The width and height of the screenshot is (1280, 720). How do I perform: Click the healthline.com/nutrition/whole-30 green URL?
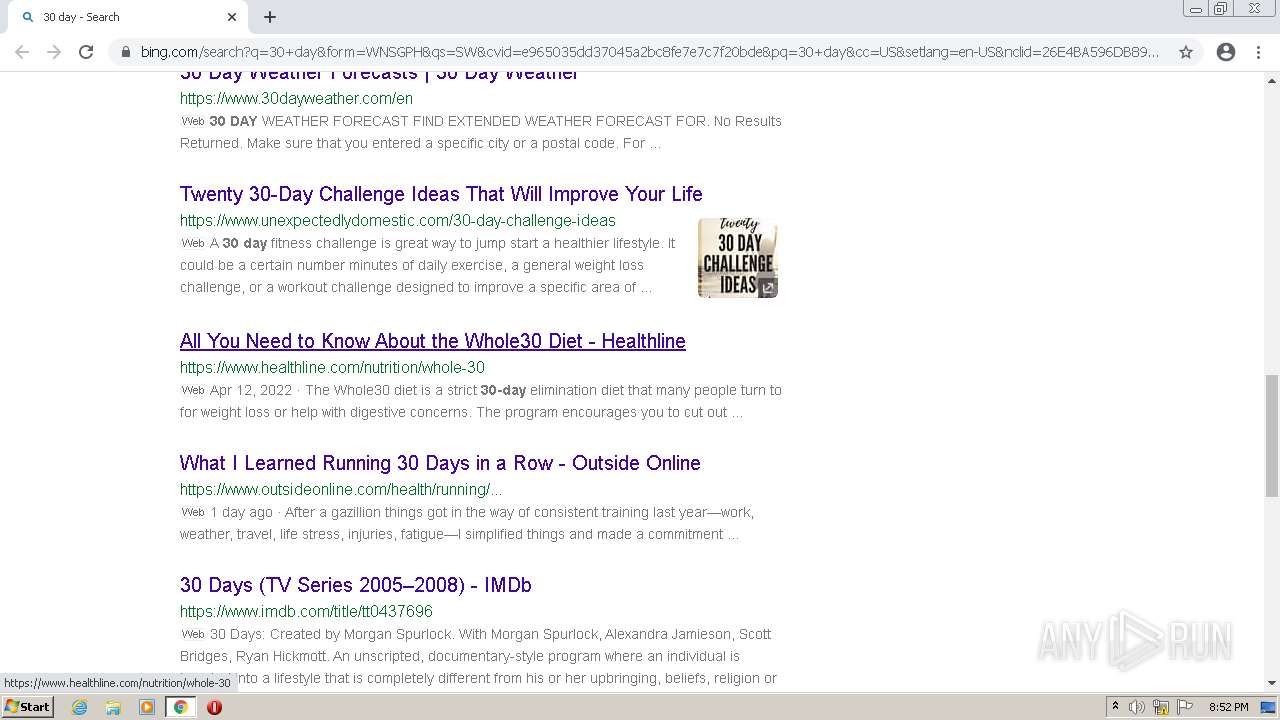click(332, 367)
